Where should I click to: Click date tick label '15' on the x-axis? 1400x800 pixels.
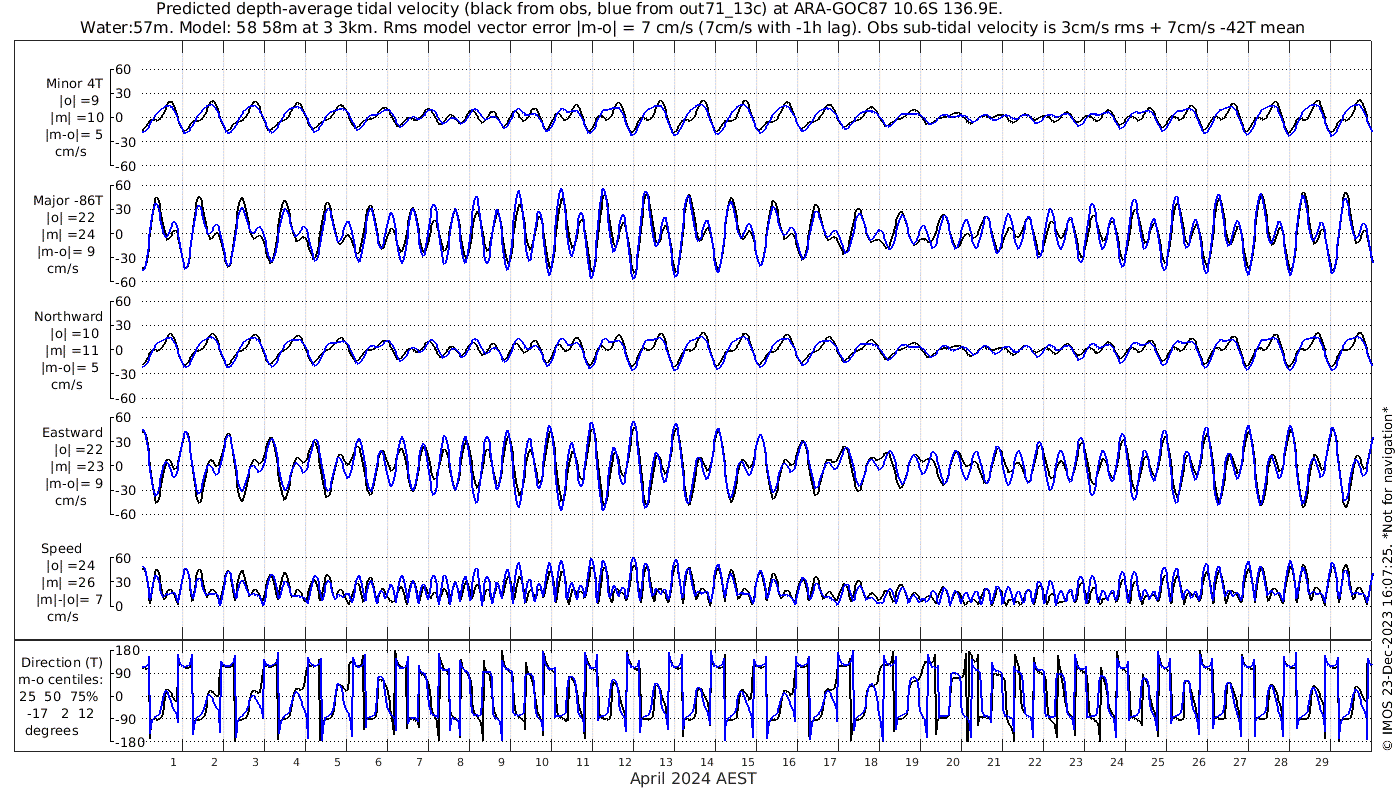pos(747,762)
